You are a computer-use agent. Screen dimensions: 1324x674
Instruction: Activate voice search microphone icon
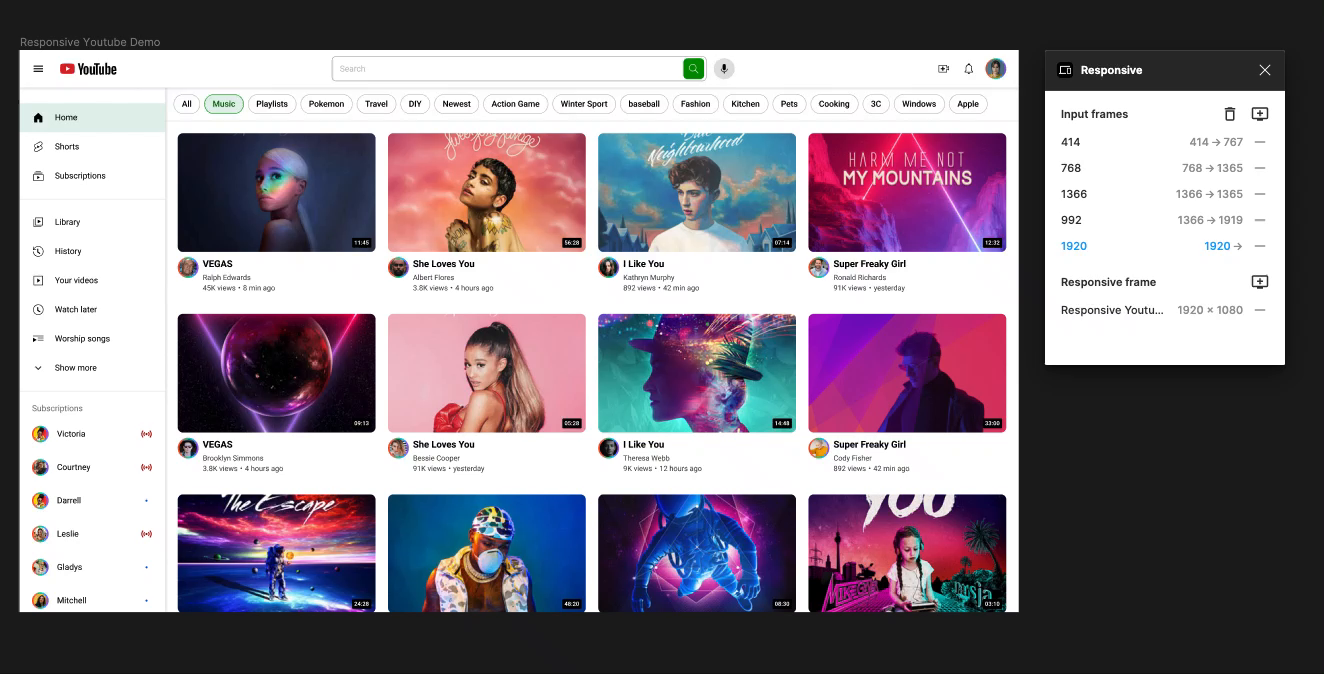[724, 69]
